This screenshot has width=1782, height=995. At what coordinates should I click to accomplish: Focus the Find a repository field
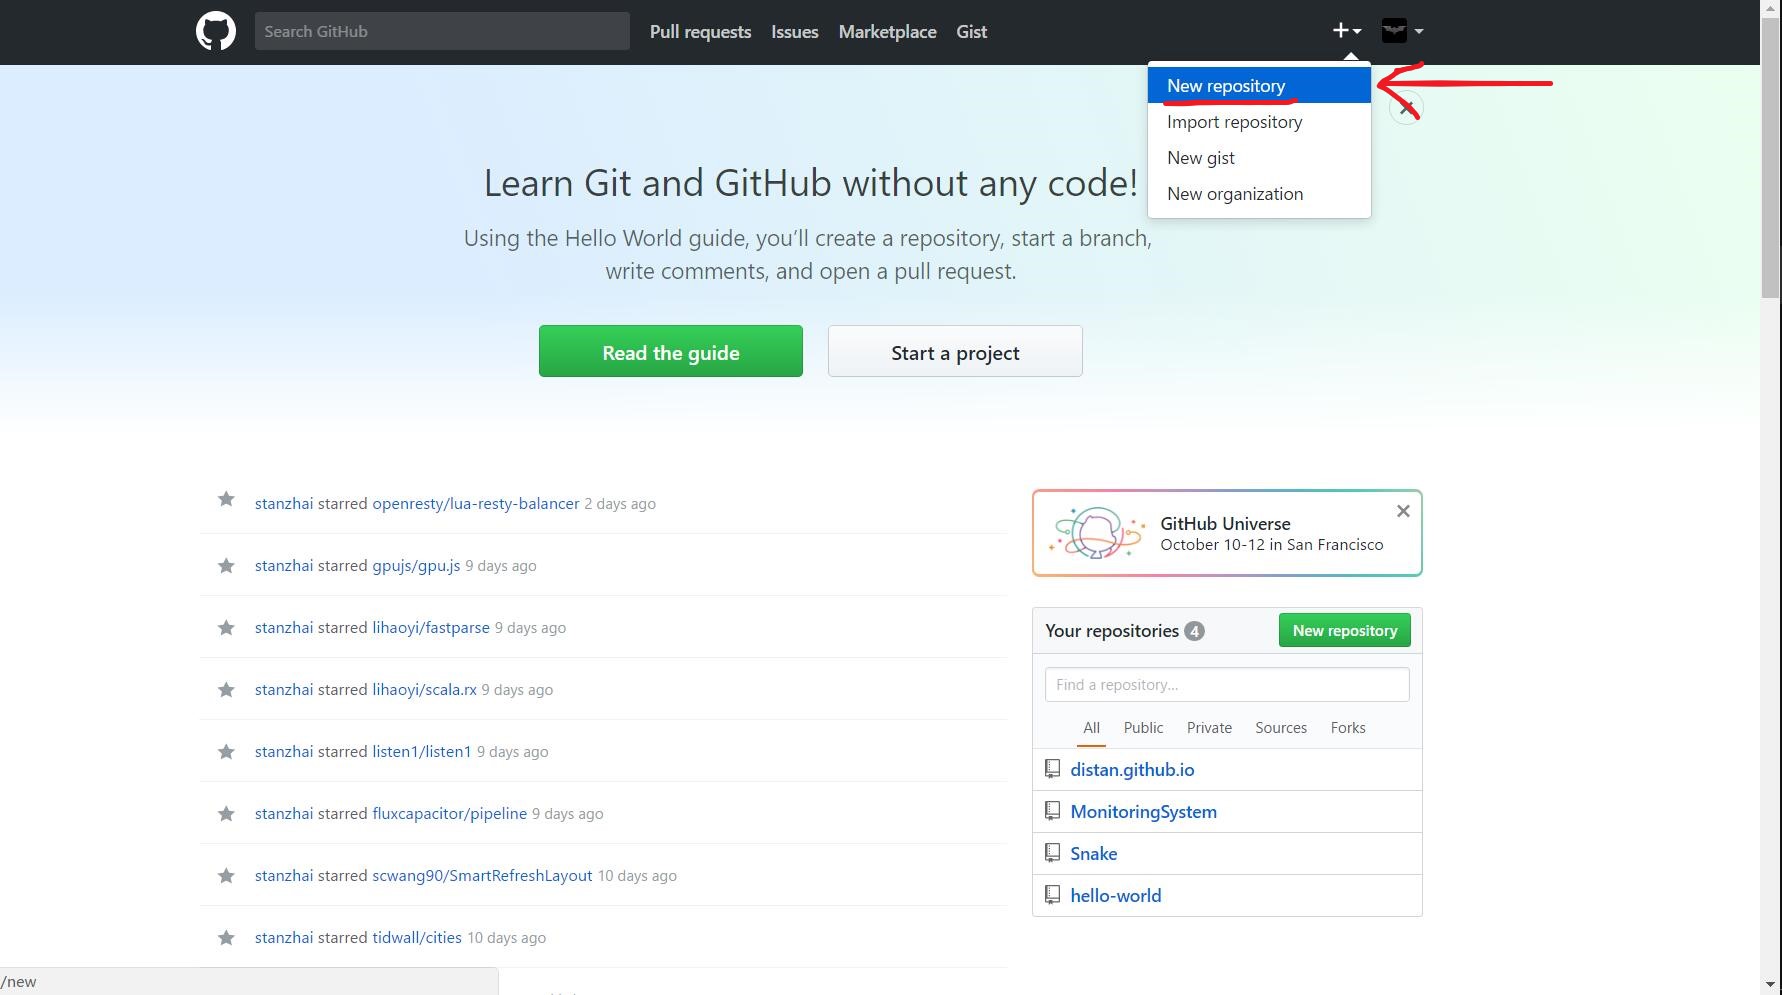(1227, 685)
